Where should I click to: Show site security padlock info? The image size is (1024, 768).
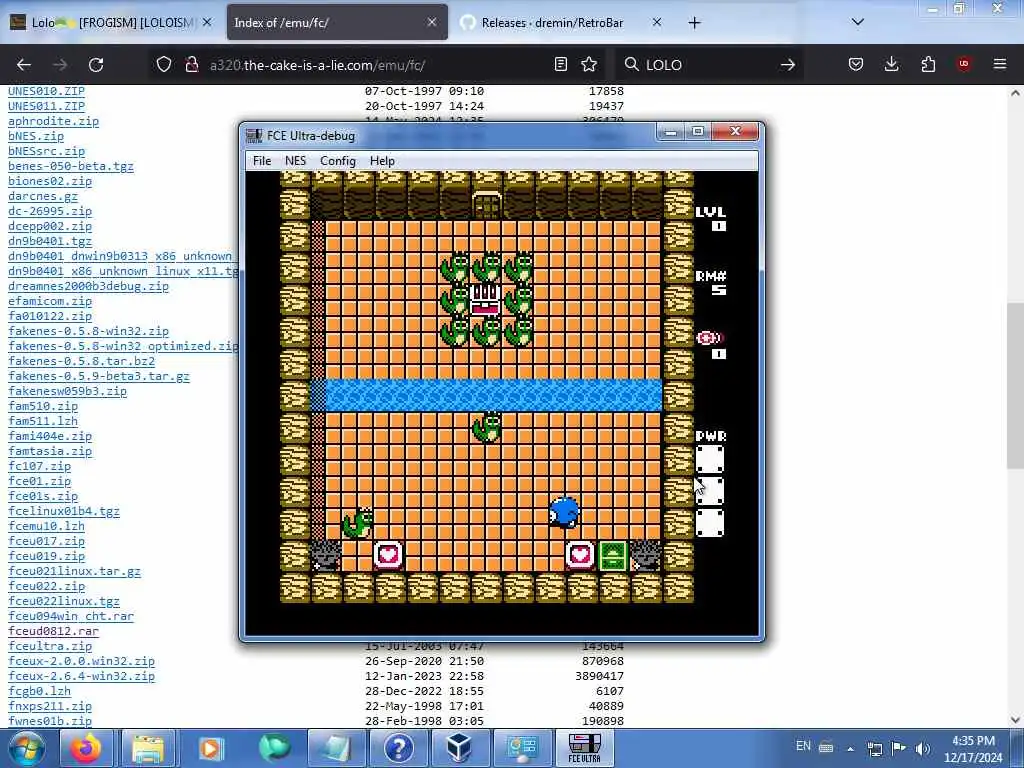(x=191, y=65)
